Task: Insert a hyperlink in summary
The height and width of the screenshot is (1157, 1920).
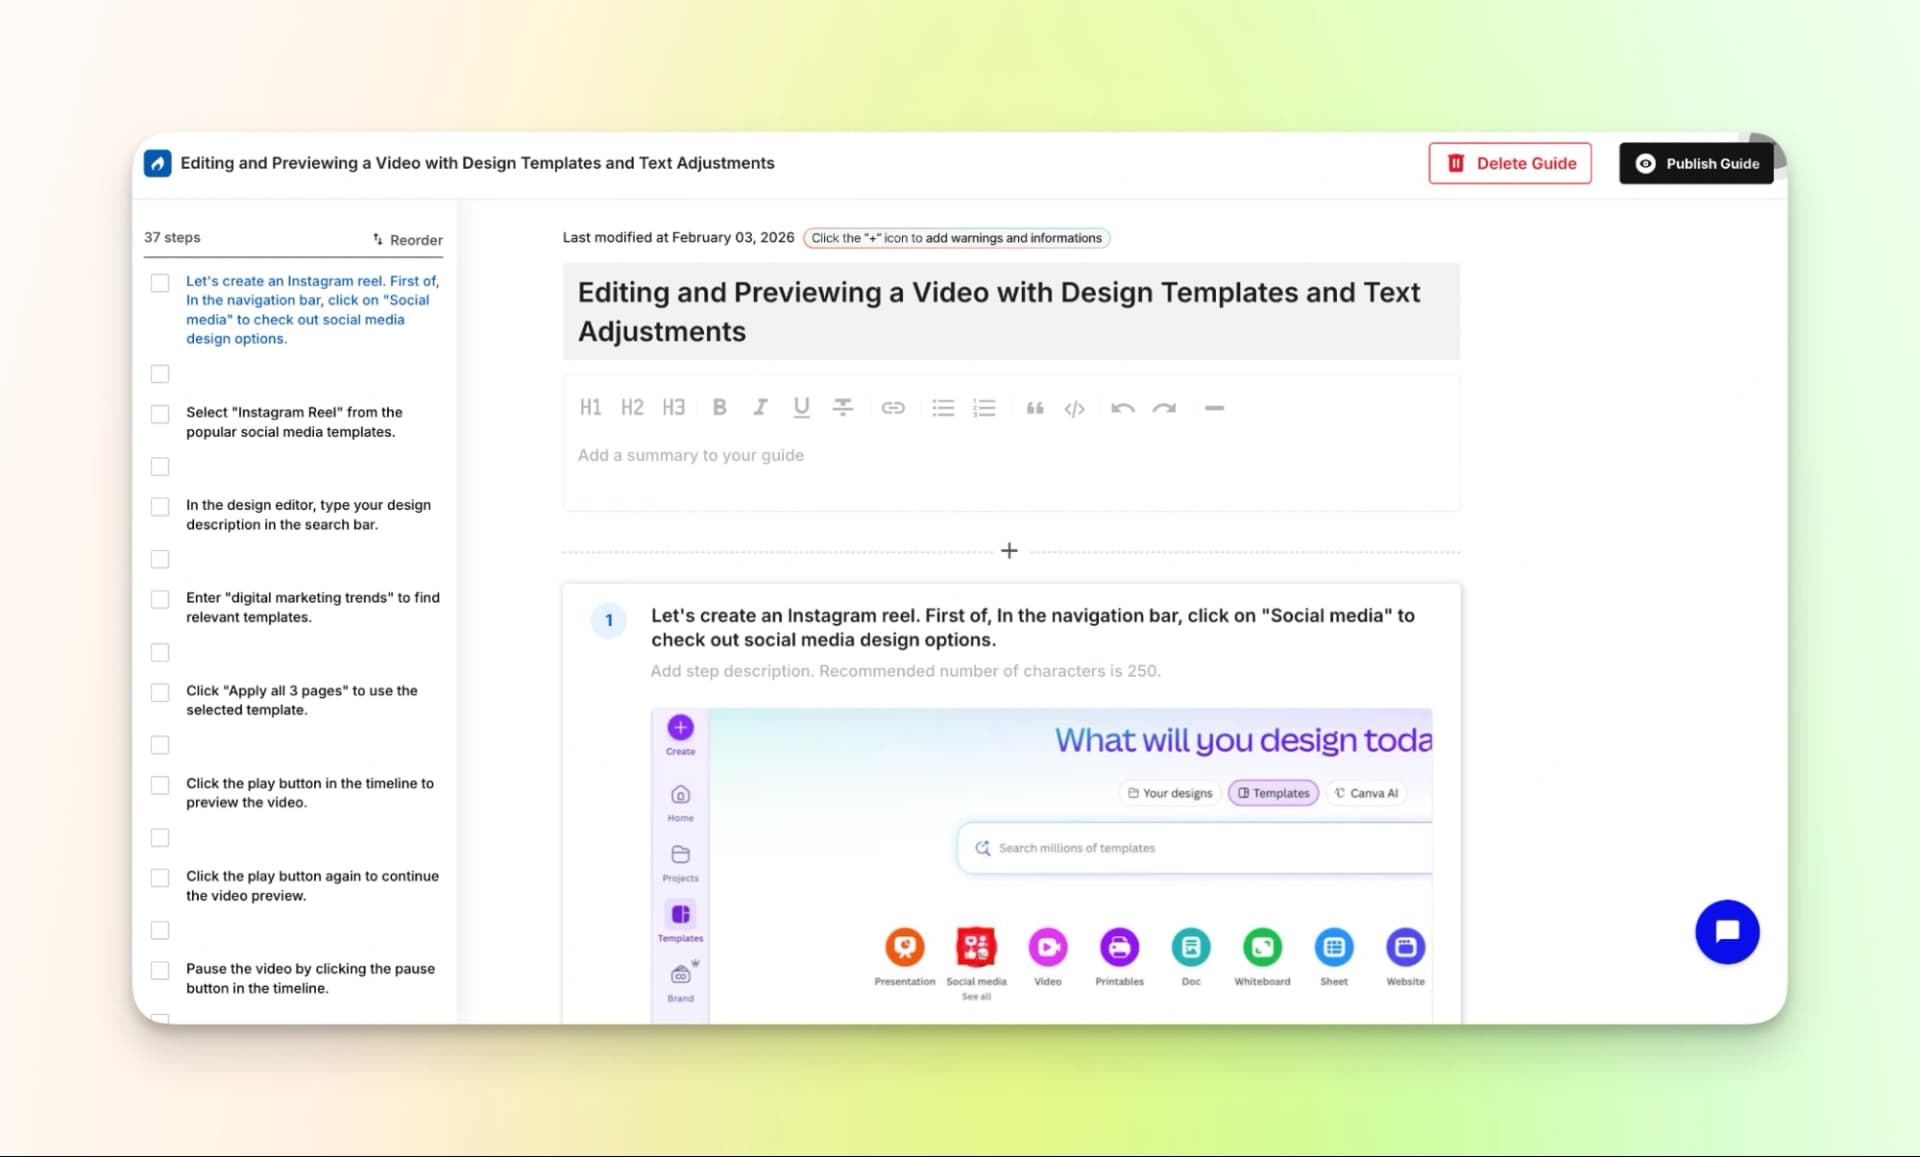Action: pos(893,408)
